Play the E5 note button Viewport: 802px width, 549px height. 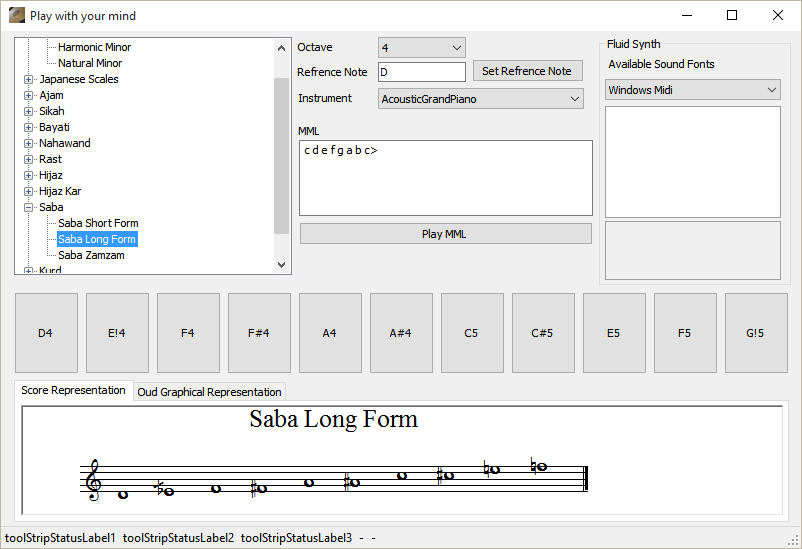click(614, 333)
